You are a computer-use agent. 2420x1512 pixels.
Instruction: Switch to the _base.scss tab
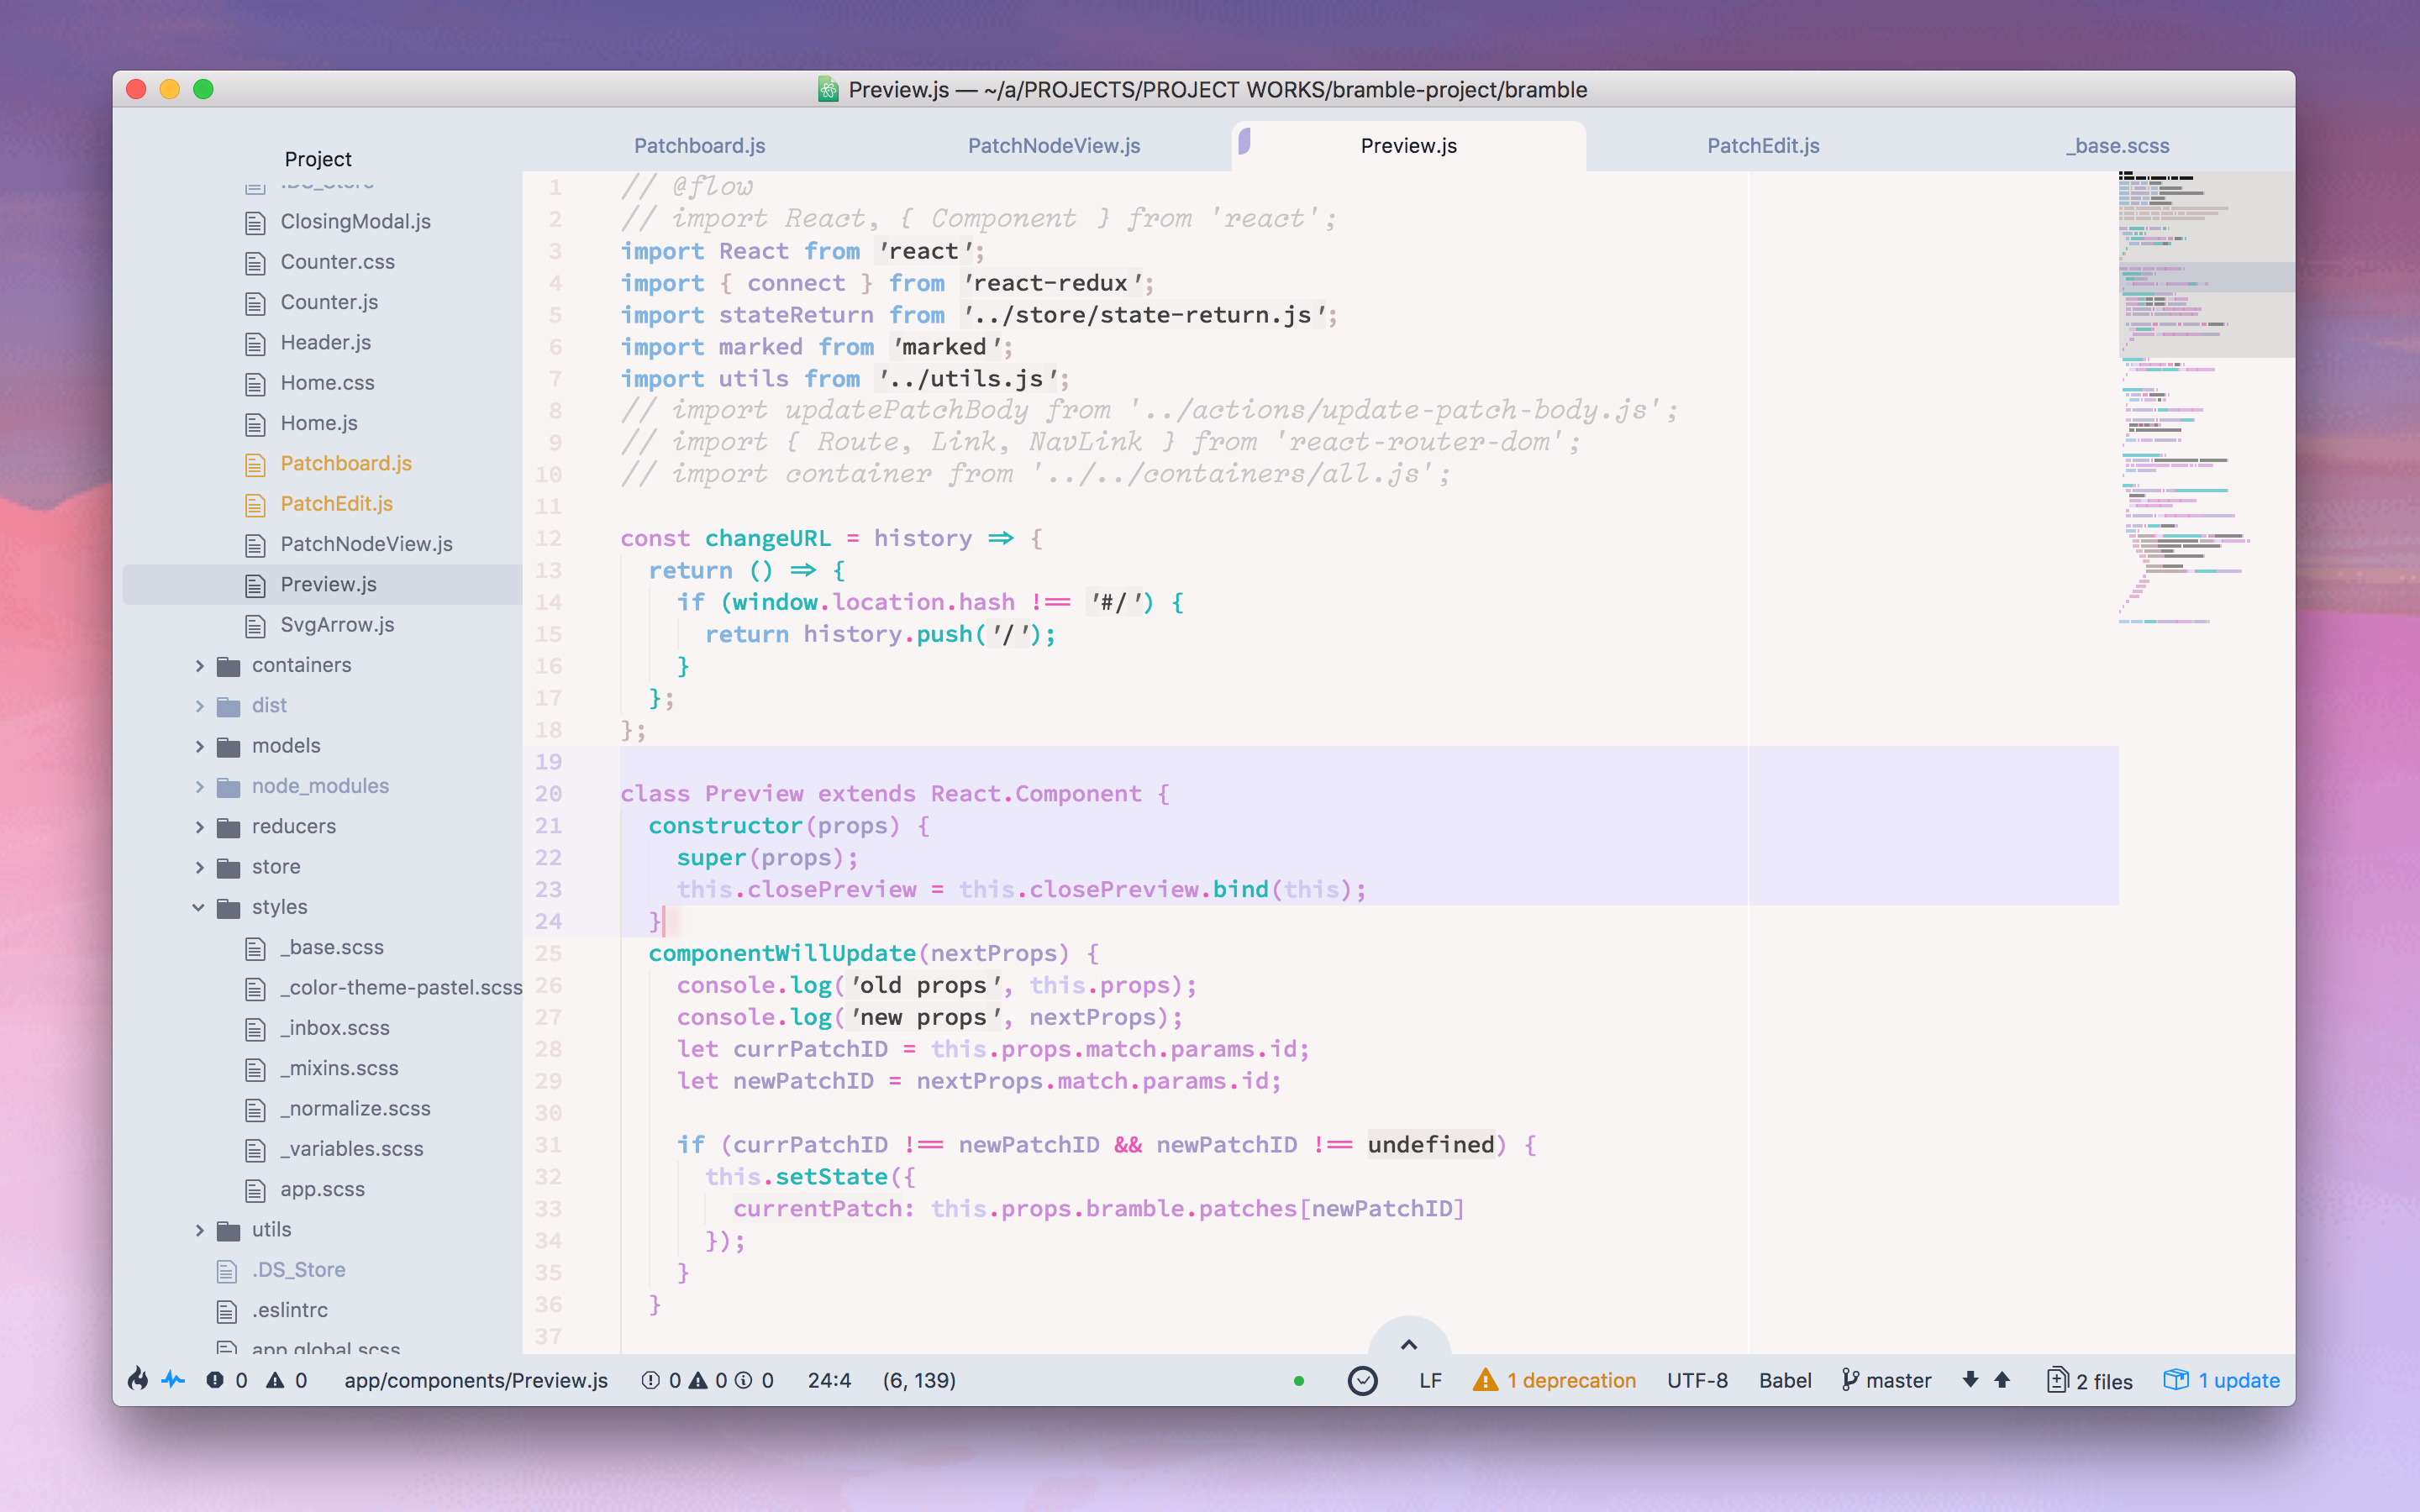pyautogui.click(x=2117, y=146)
